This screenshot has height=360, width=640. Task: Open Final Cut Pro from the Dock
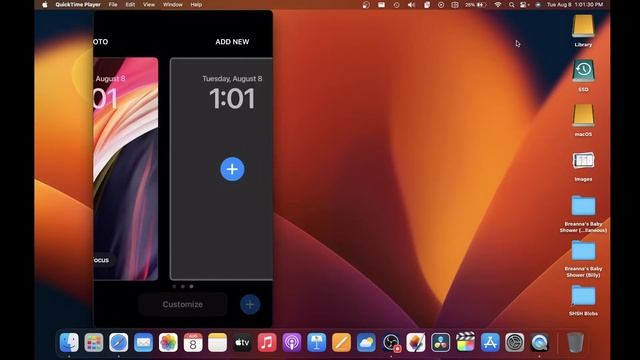[x=465, y=342]
